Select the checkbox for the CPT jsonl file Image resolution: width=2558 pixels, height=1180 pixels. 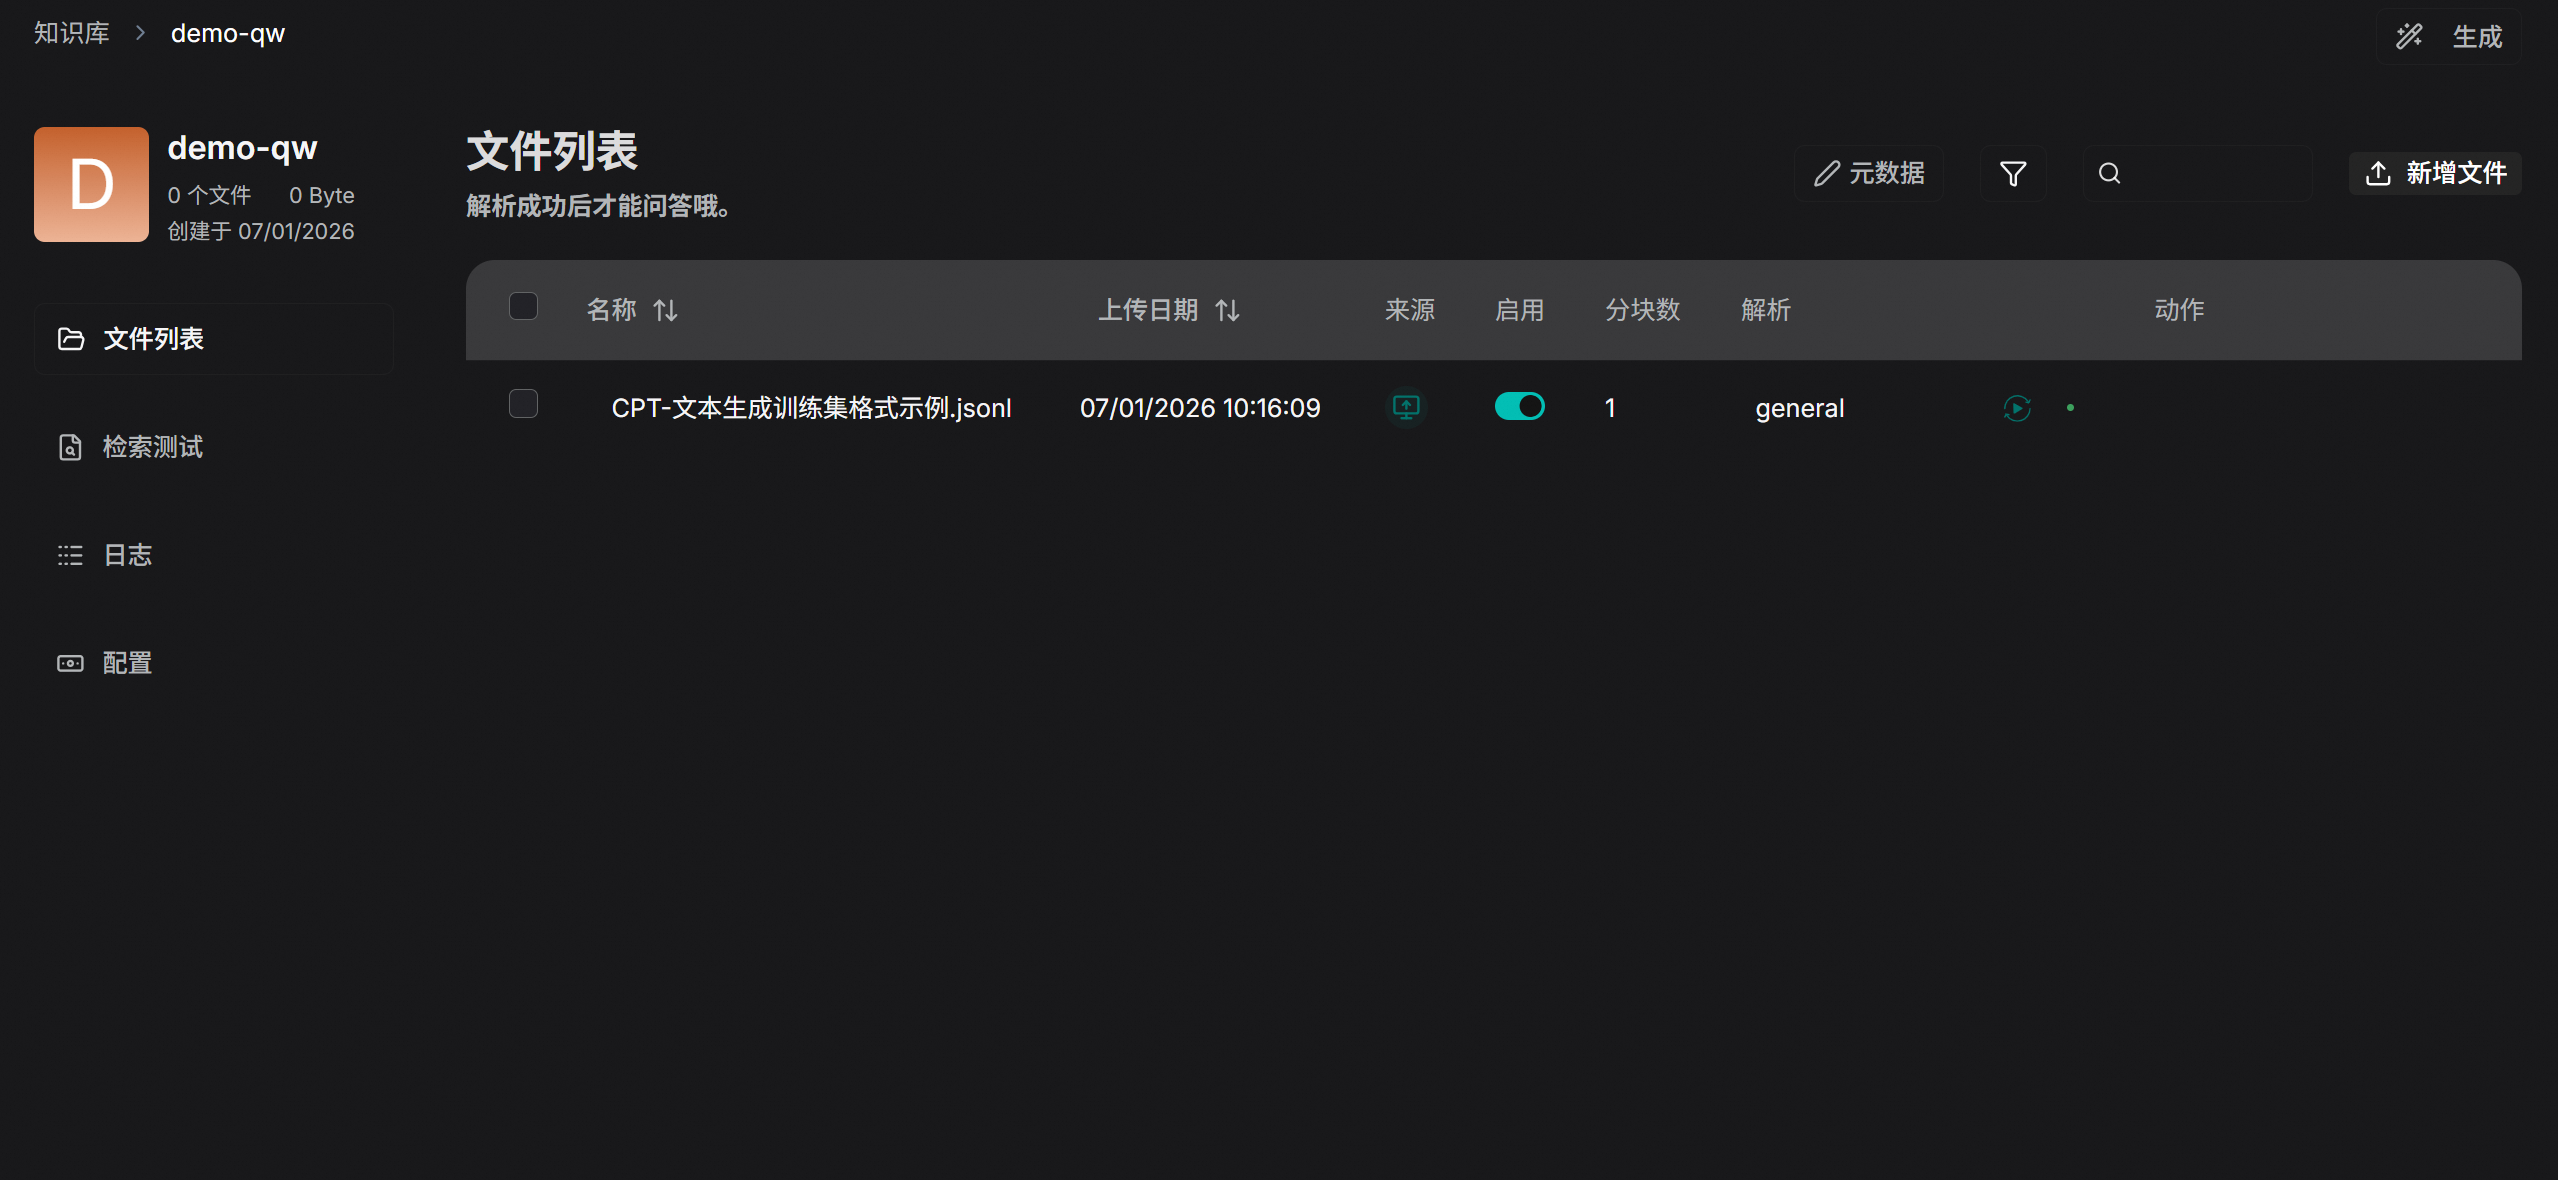pyautogui.click(x=523, y=404)
